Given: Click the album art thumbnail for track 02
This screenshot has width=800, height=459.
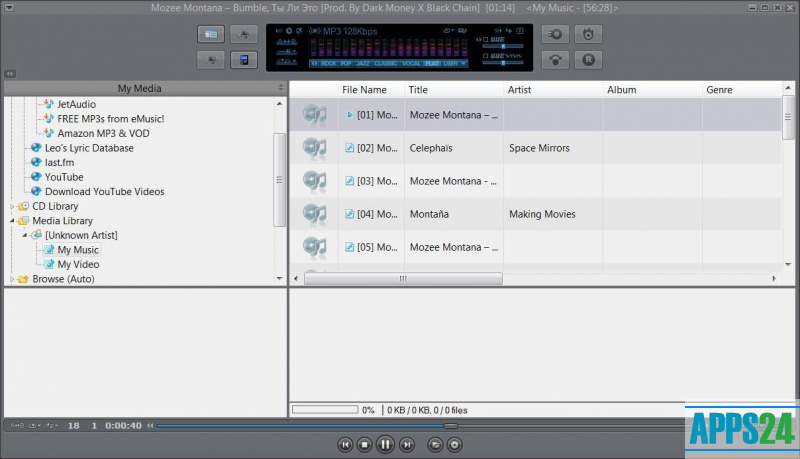Looking at the screenshot, I should pyautogui.click(x=314, y=148).
